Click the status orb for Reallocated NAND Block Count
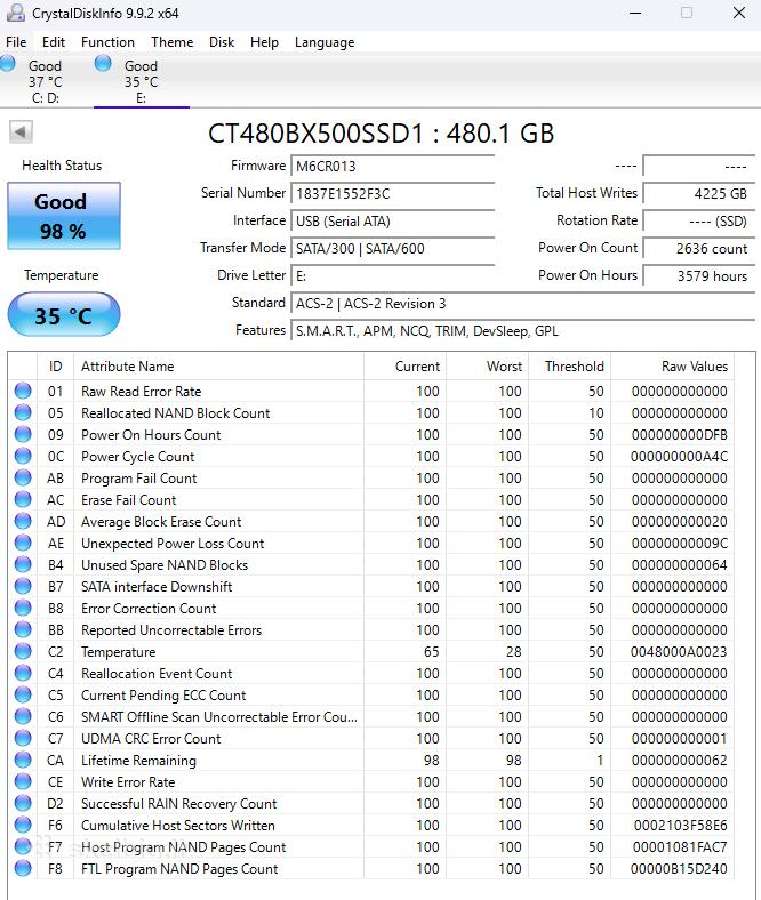The image size is (761, 900). tap(23, 413)
